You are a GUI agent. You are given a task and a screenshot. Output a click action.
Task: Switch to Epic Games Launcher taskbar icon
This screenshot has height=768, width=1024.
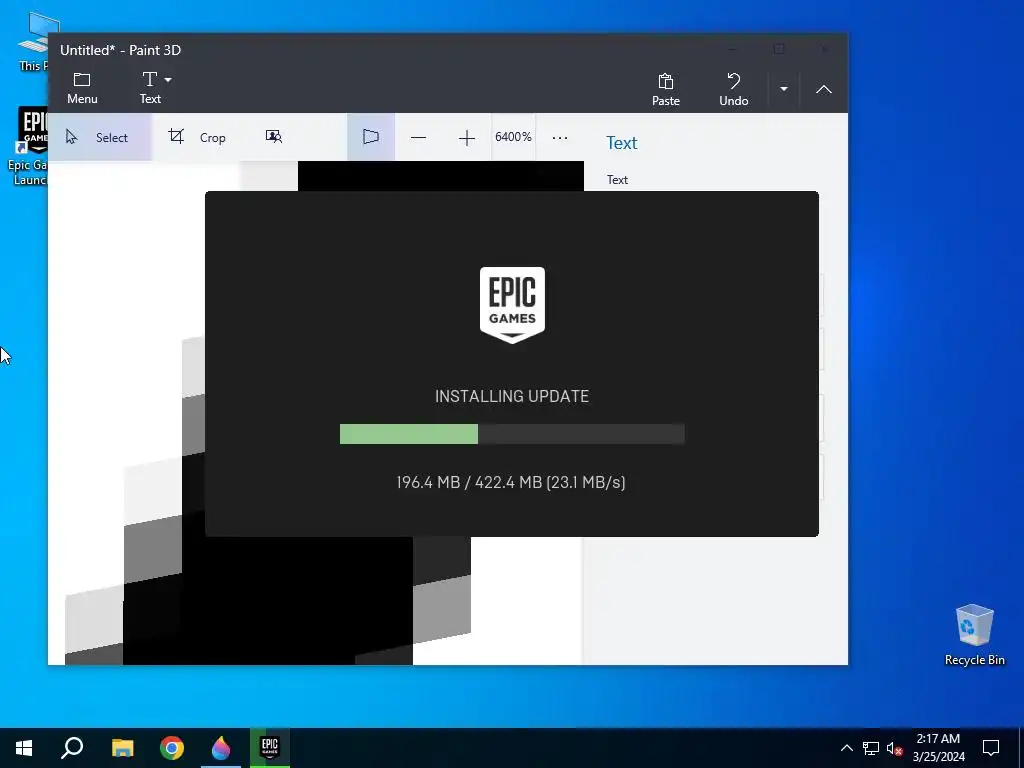[270, 748]
